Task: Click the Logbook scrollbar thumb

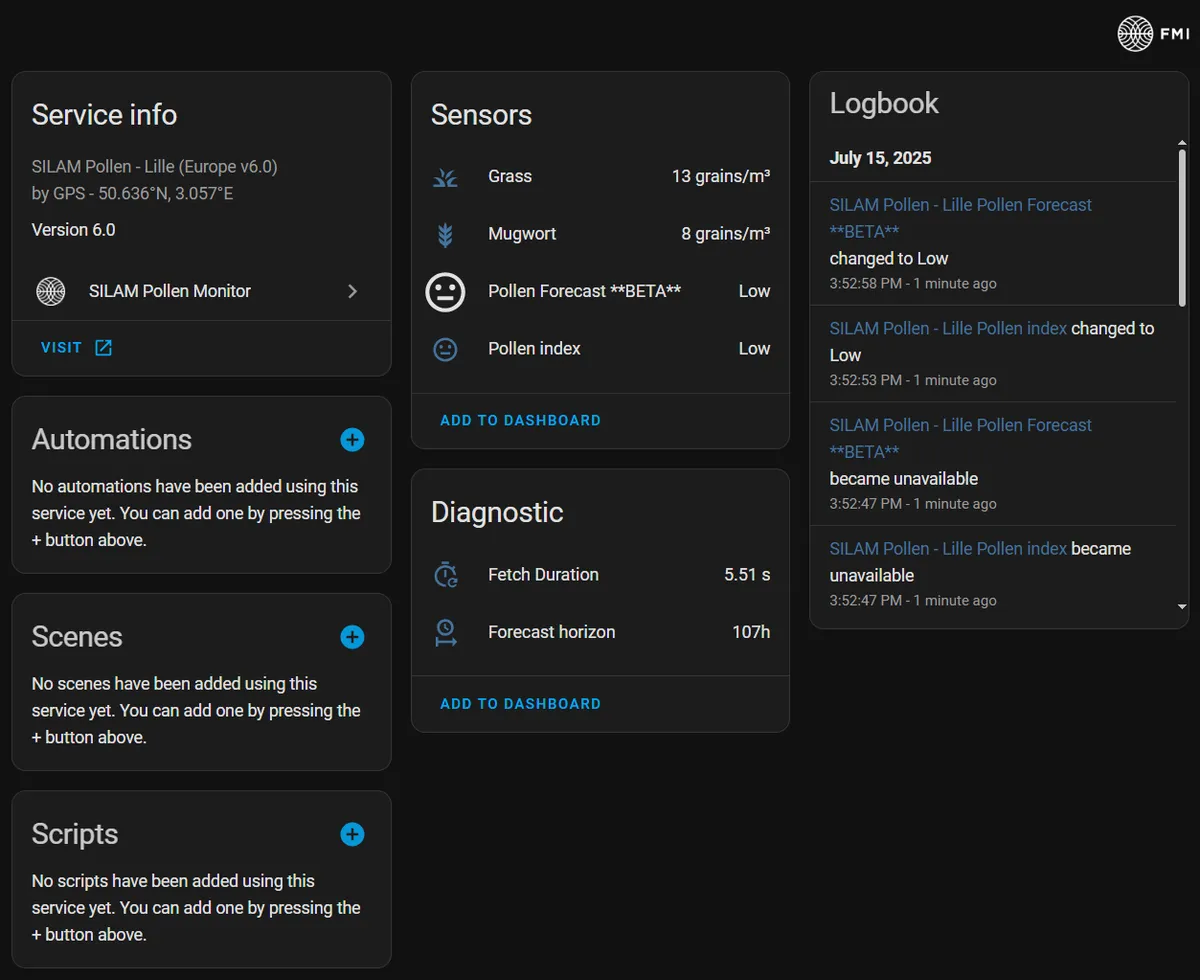Action: tap(1182, 228)
